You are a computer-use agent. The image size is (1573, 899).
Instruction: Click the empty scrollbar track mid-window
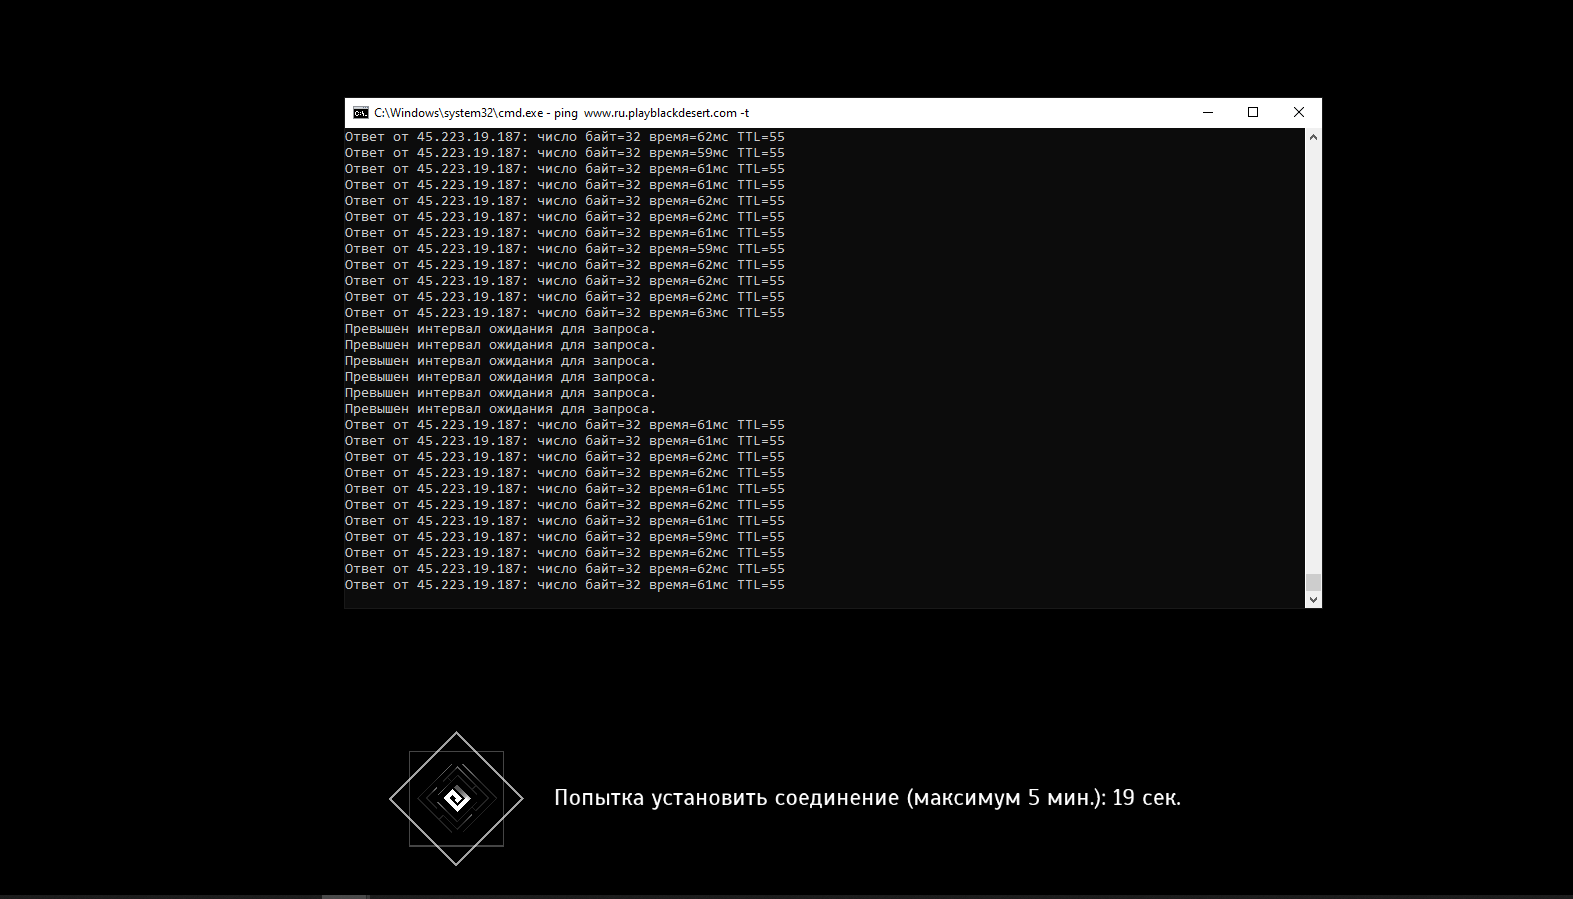coord(1313,360)
